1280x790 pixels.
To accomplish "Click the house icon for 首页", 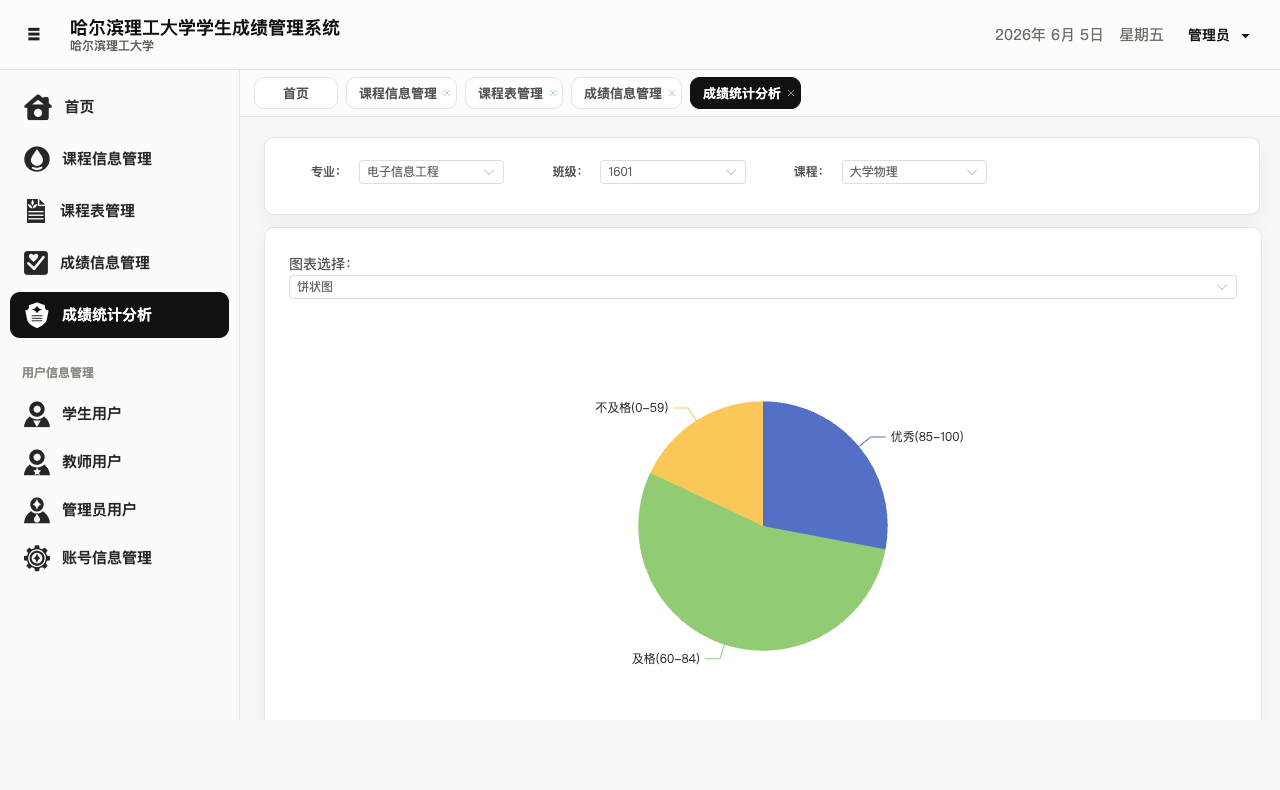I will coord(38,107).
